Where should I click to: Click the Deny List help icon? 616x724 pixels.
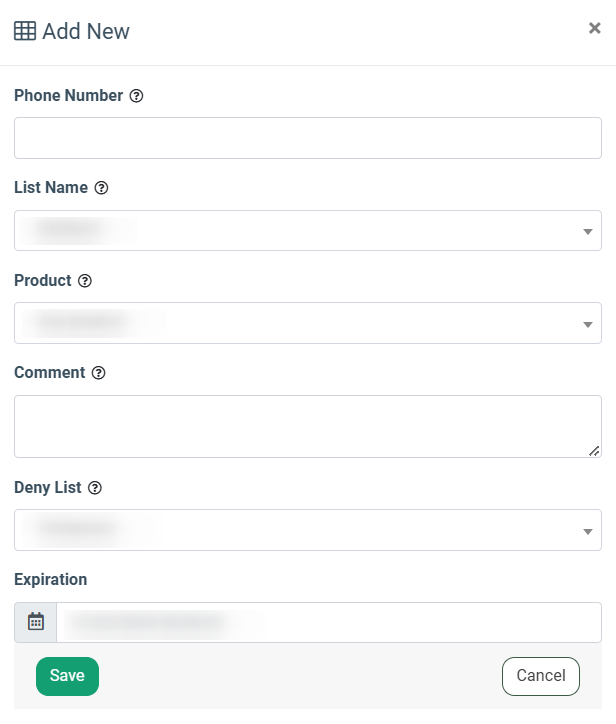[95, 488]
